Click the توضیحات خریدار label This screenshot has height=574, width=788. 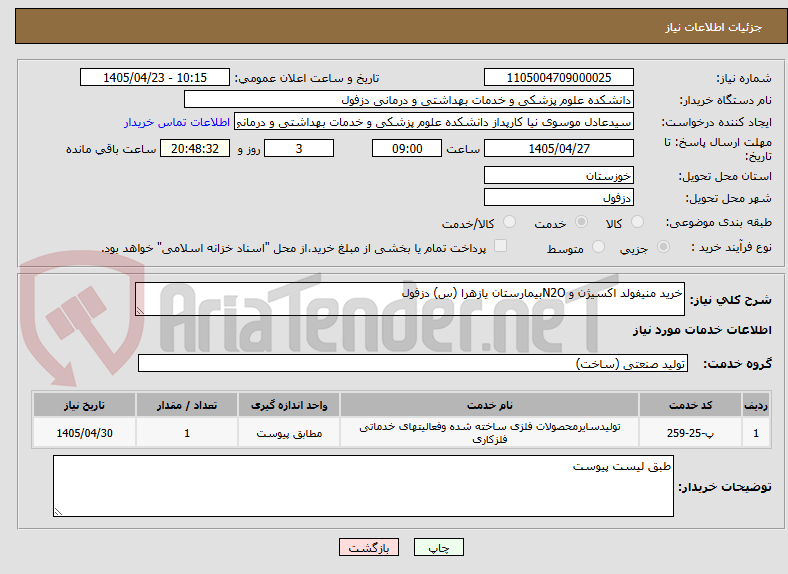725,487
